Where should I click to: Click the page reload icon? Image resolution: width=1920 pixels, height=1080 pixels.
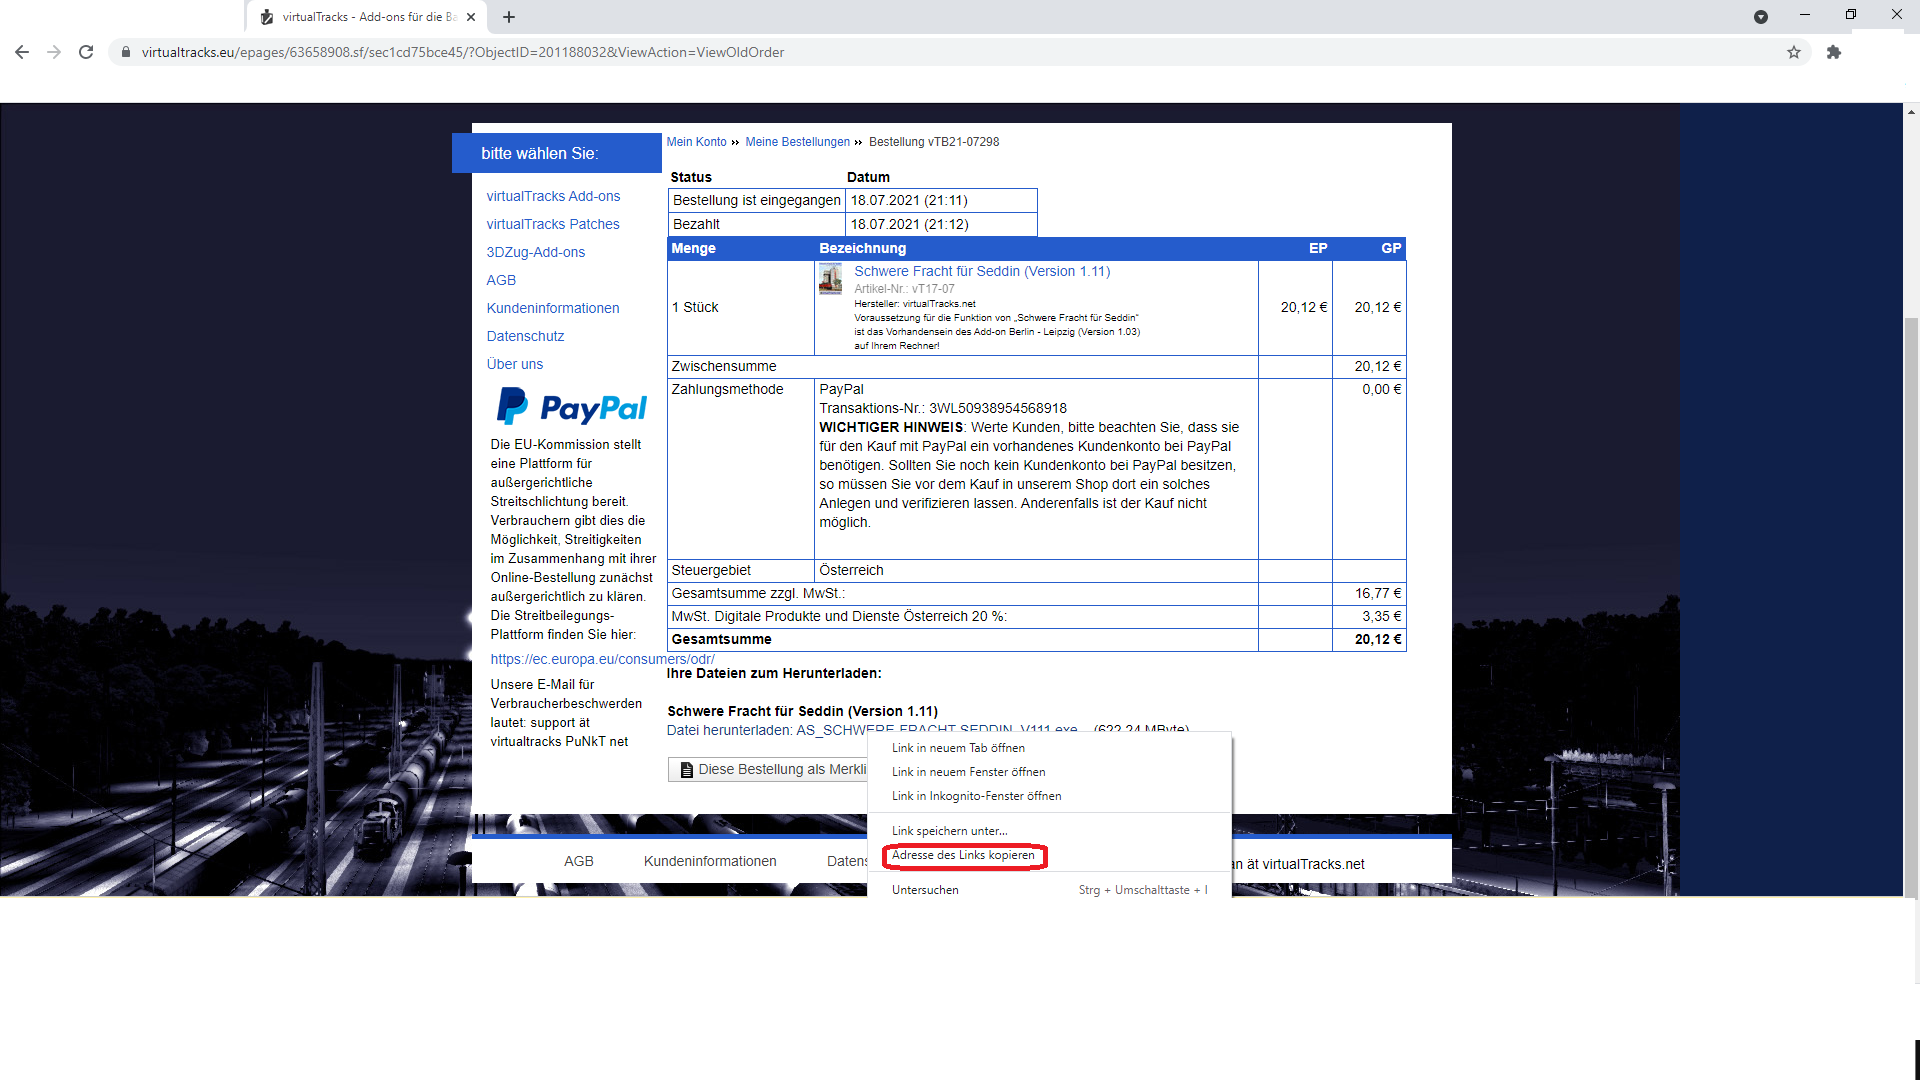tap(86, 52)
